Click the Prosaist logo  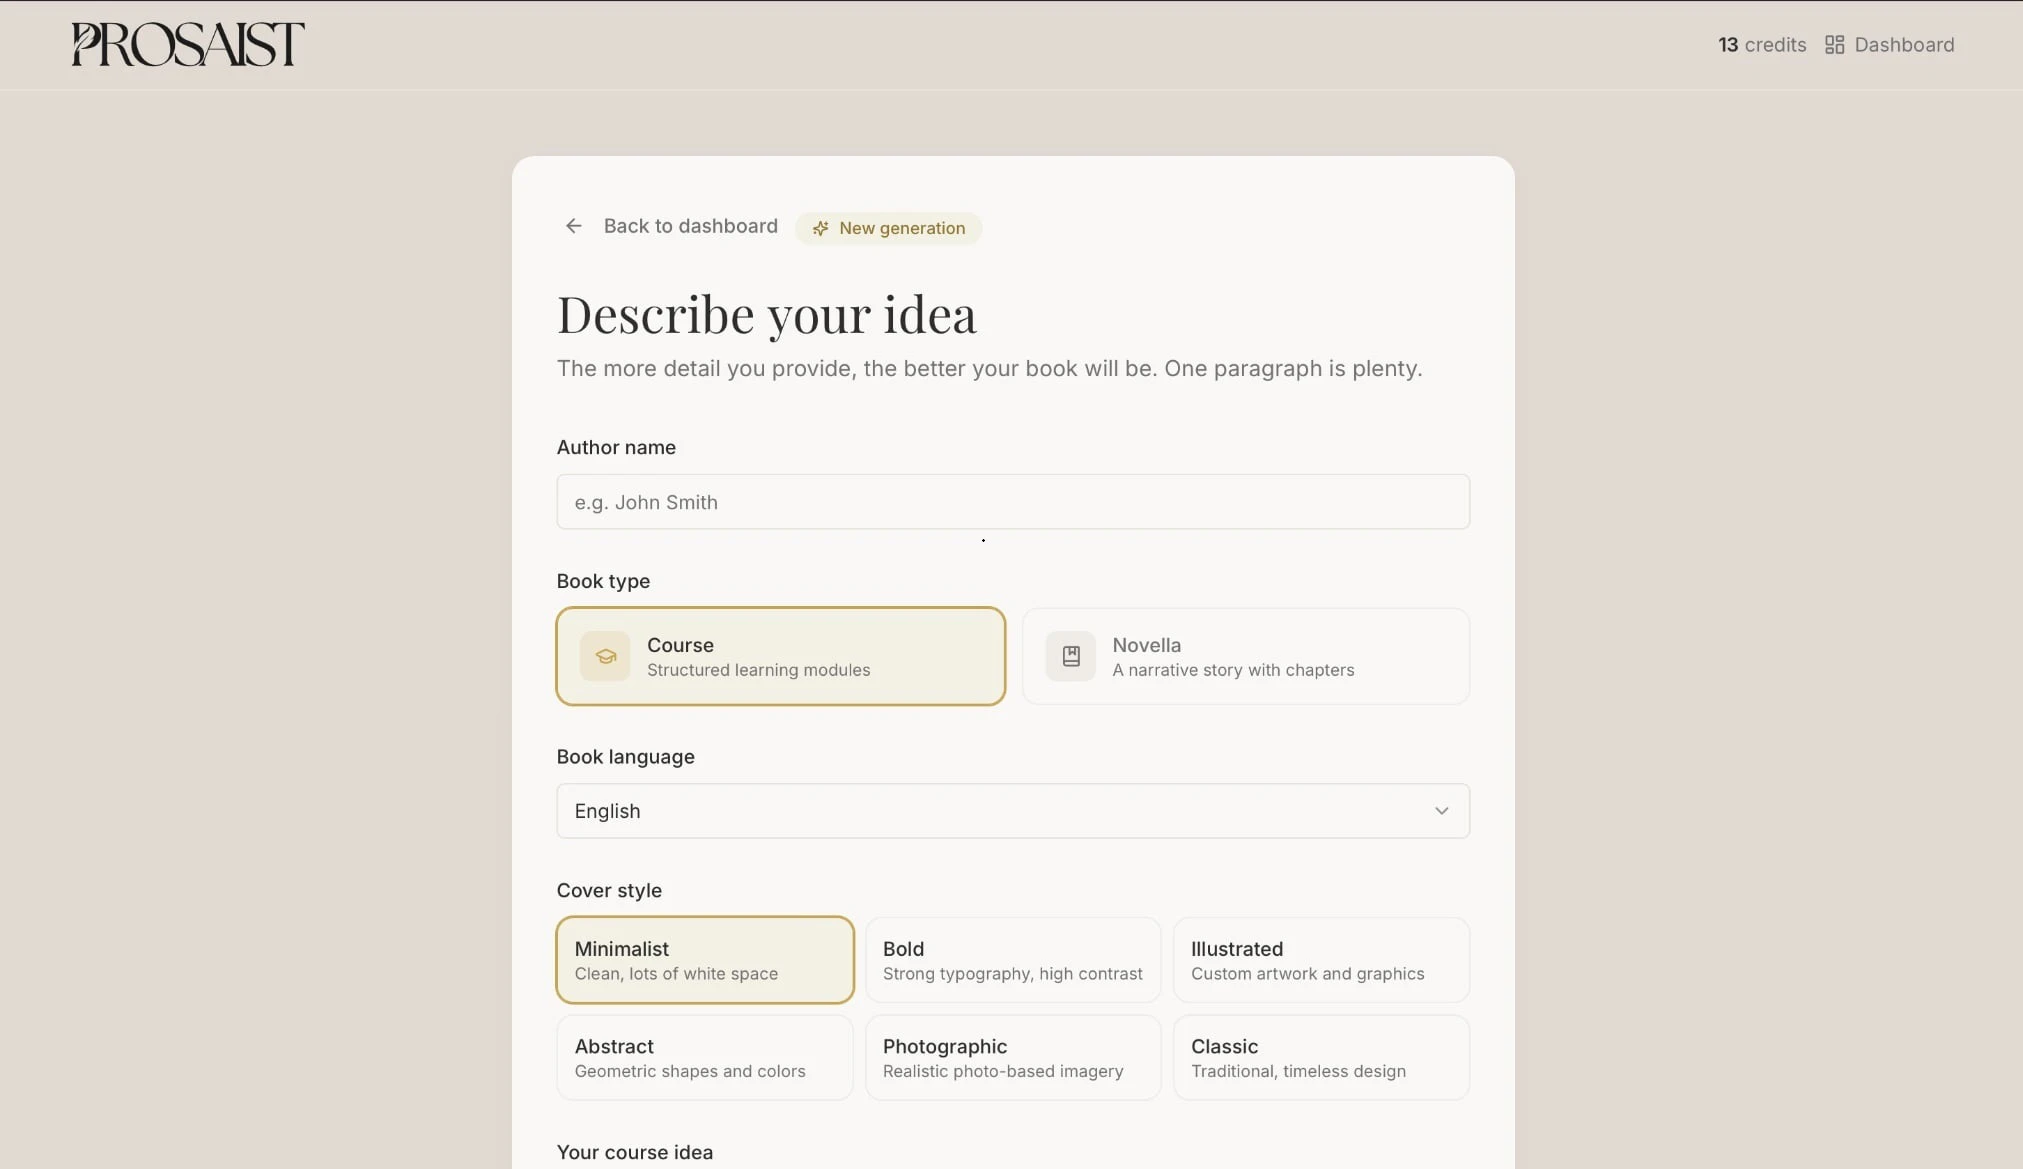coord(188,44)
